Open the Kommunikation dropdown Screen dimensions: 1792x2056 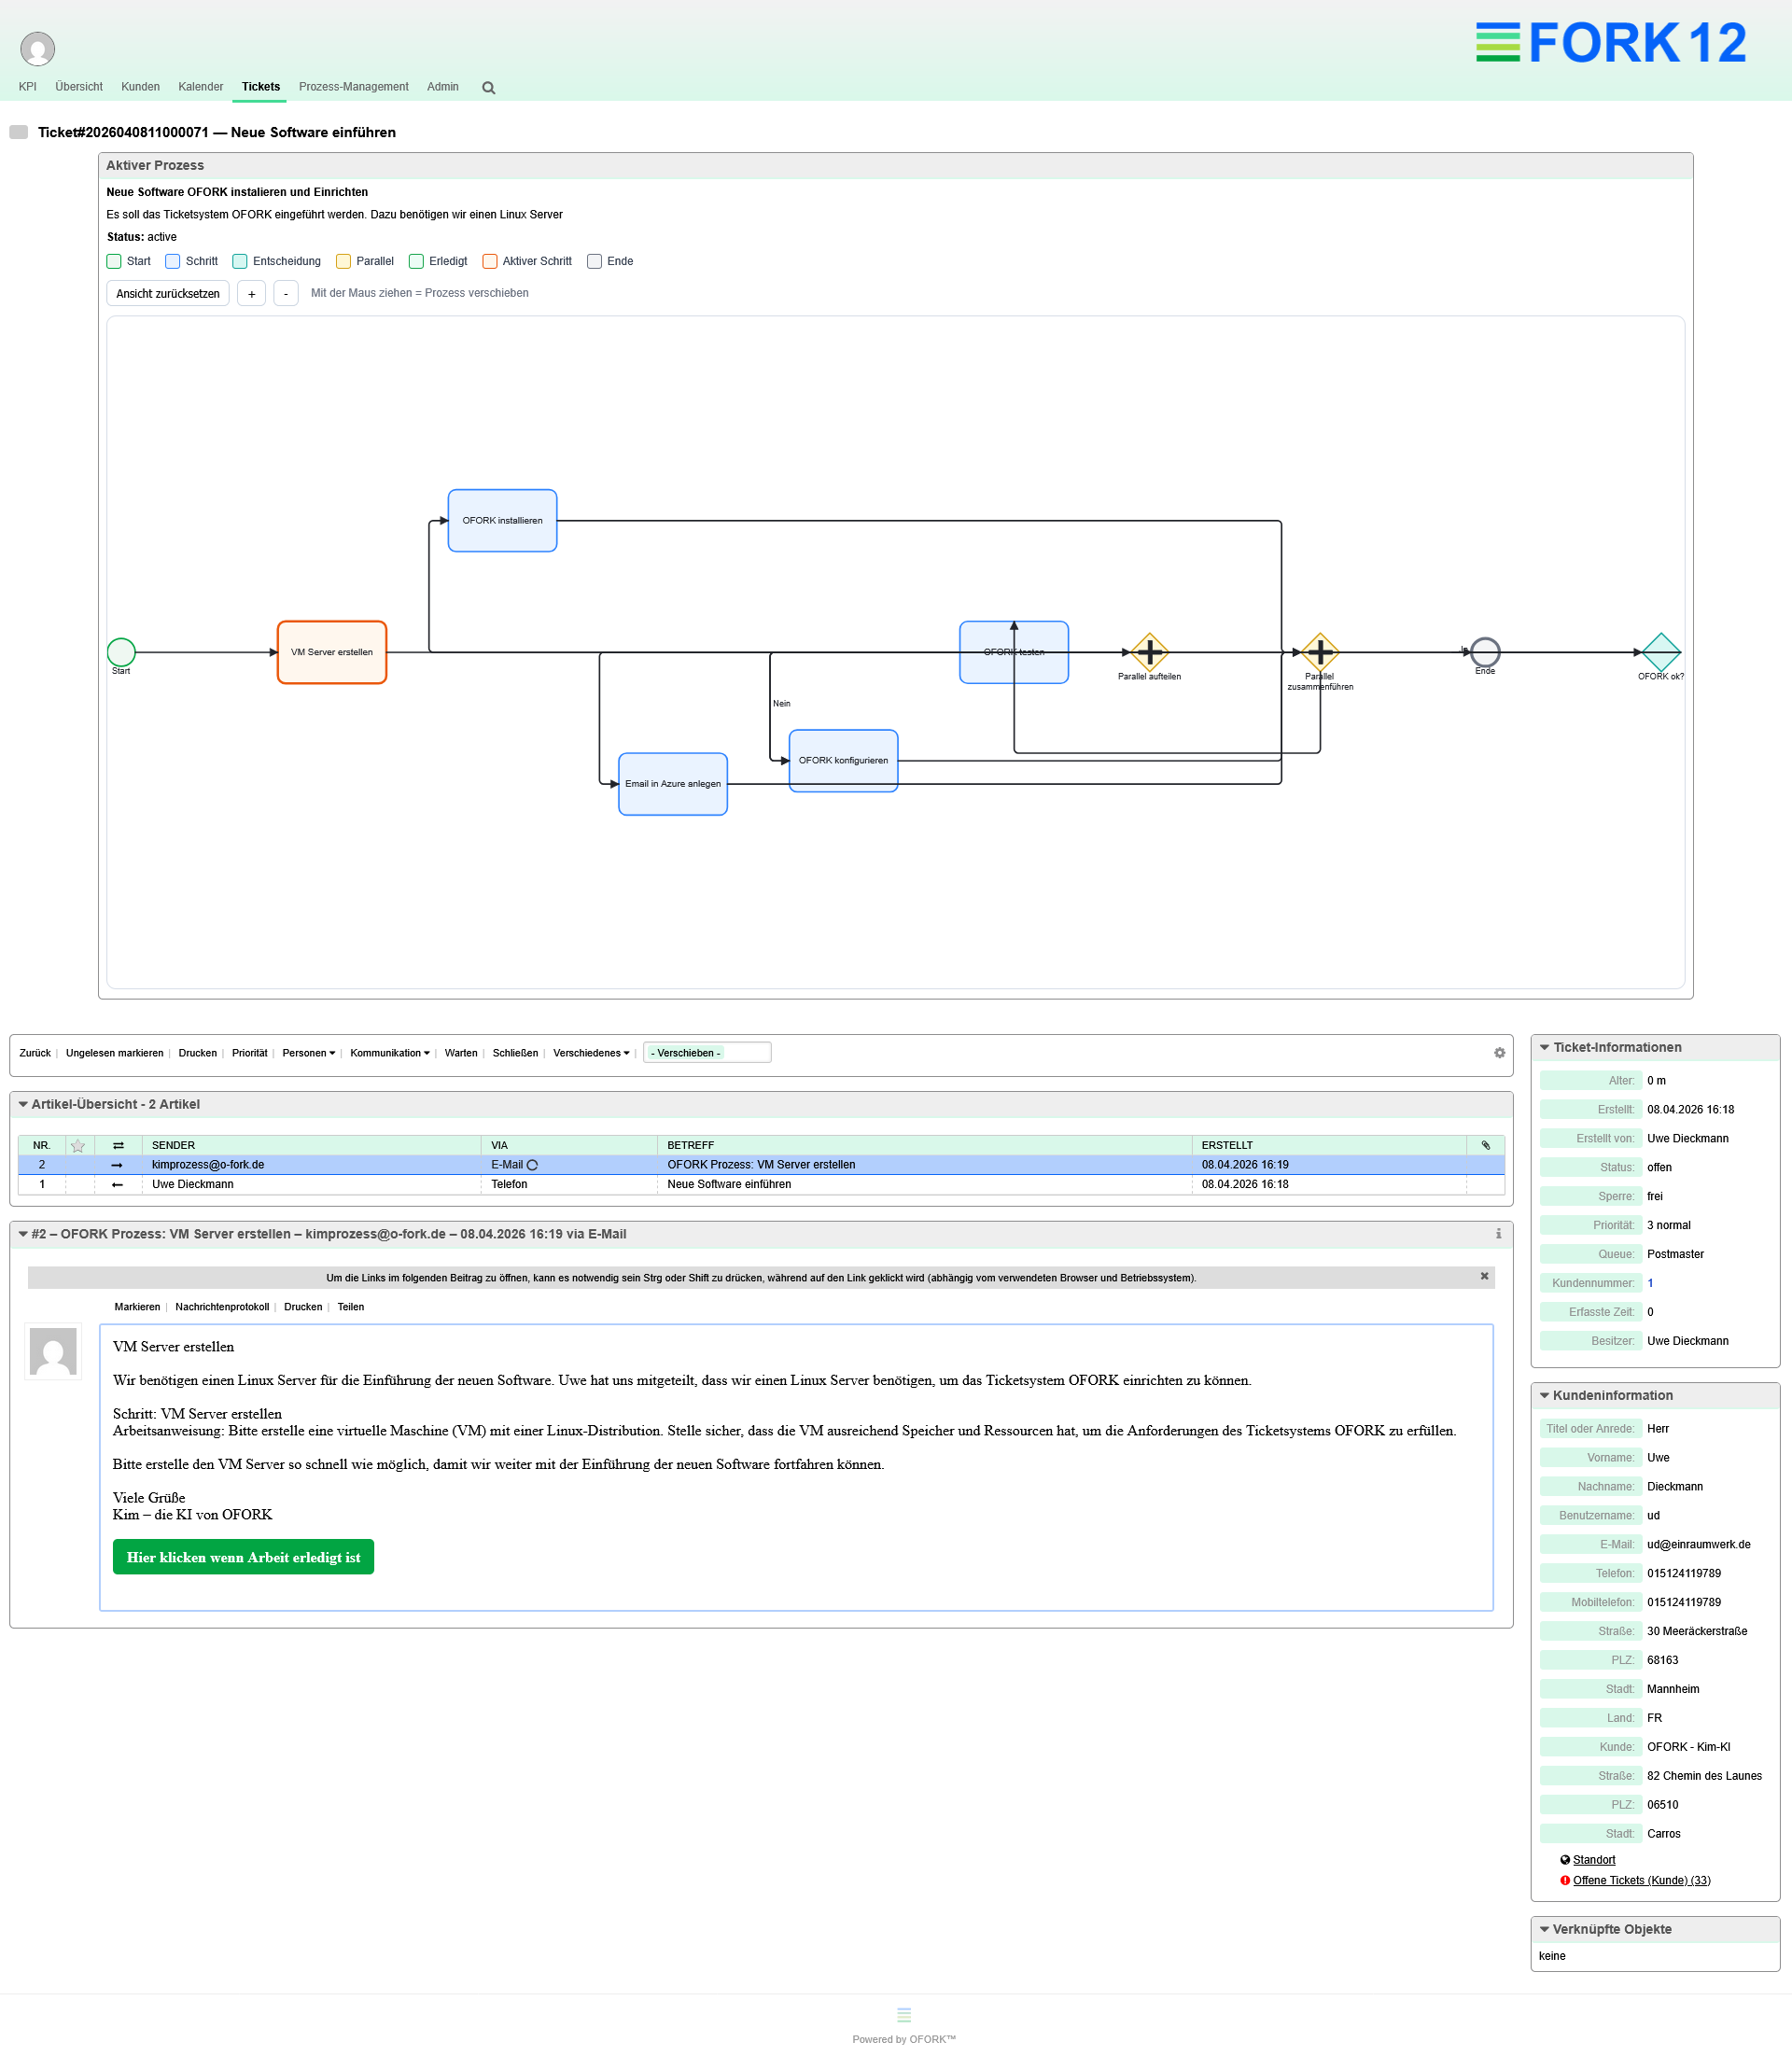point(389,1052)
